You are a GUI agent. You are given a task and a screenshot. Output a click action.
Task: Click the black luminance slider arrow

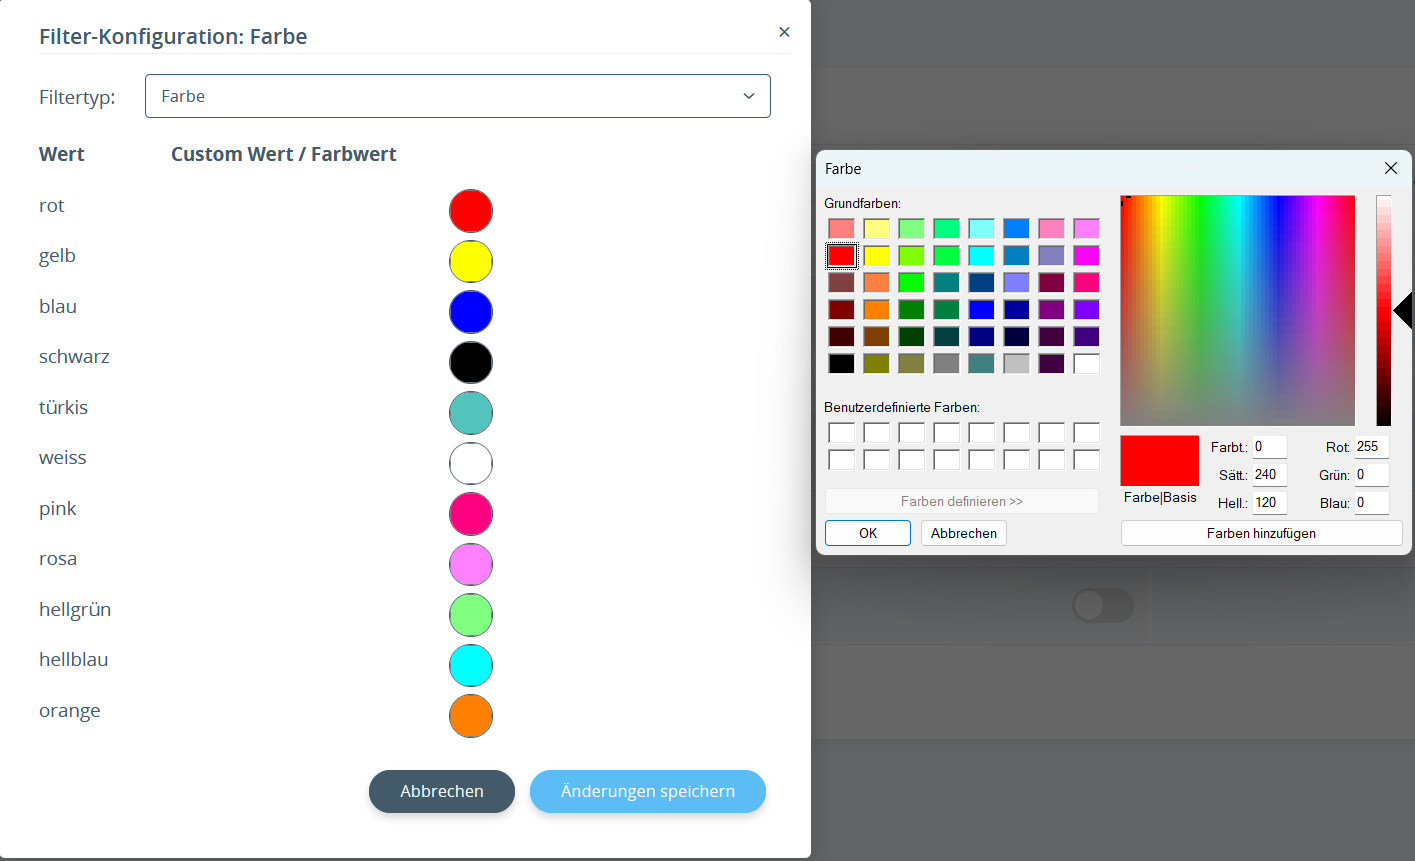click(x=1403, y=311)
